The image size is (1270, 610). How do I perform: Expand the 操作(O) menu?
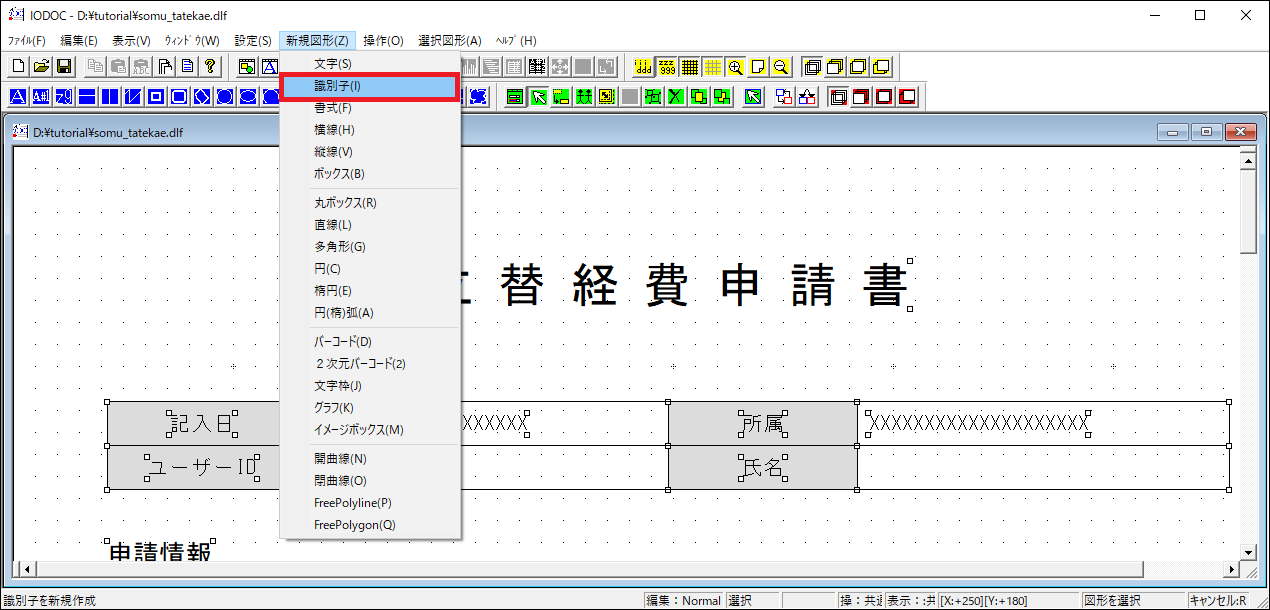pos(383,41)
